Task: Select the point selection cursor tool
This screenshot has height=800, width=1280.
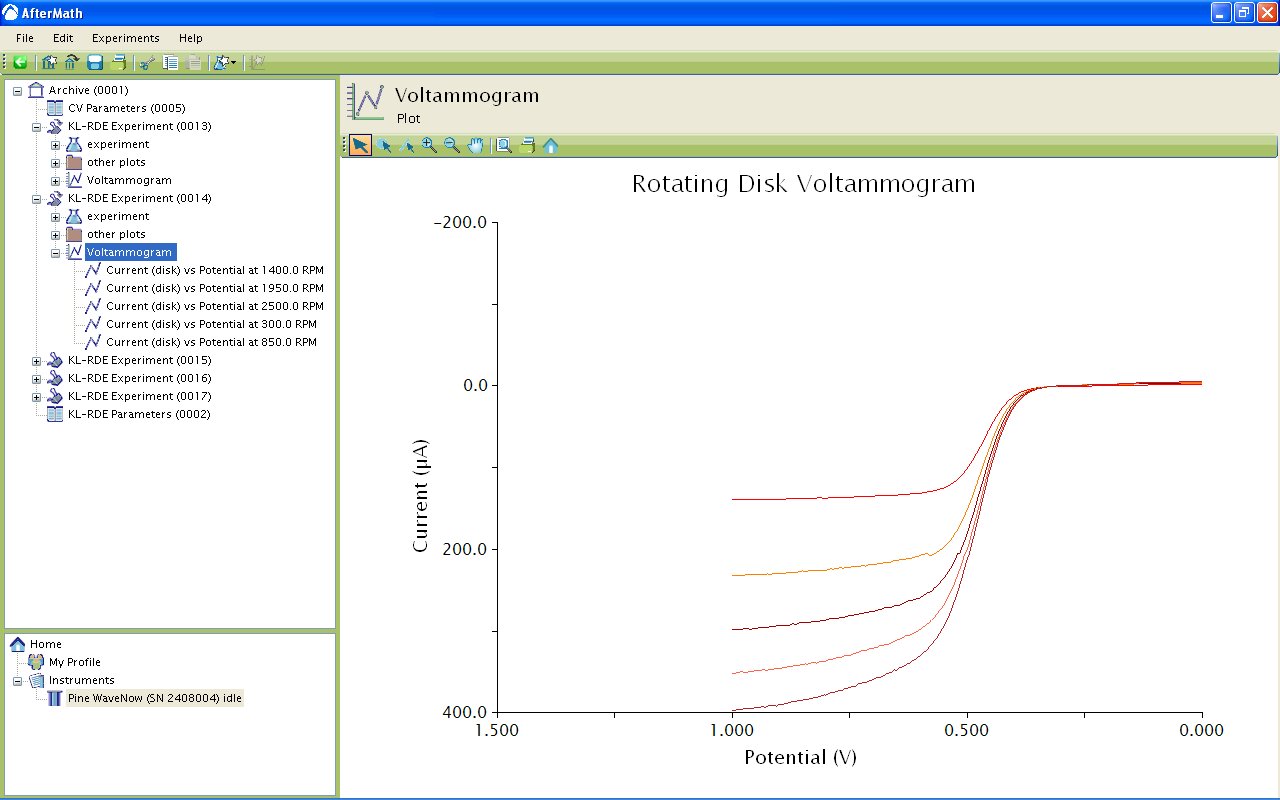Action: pyautogui.click(x=384, y=145)
